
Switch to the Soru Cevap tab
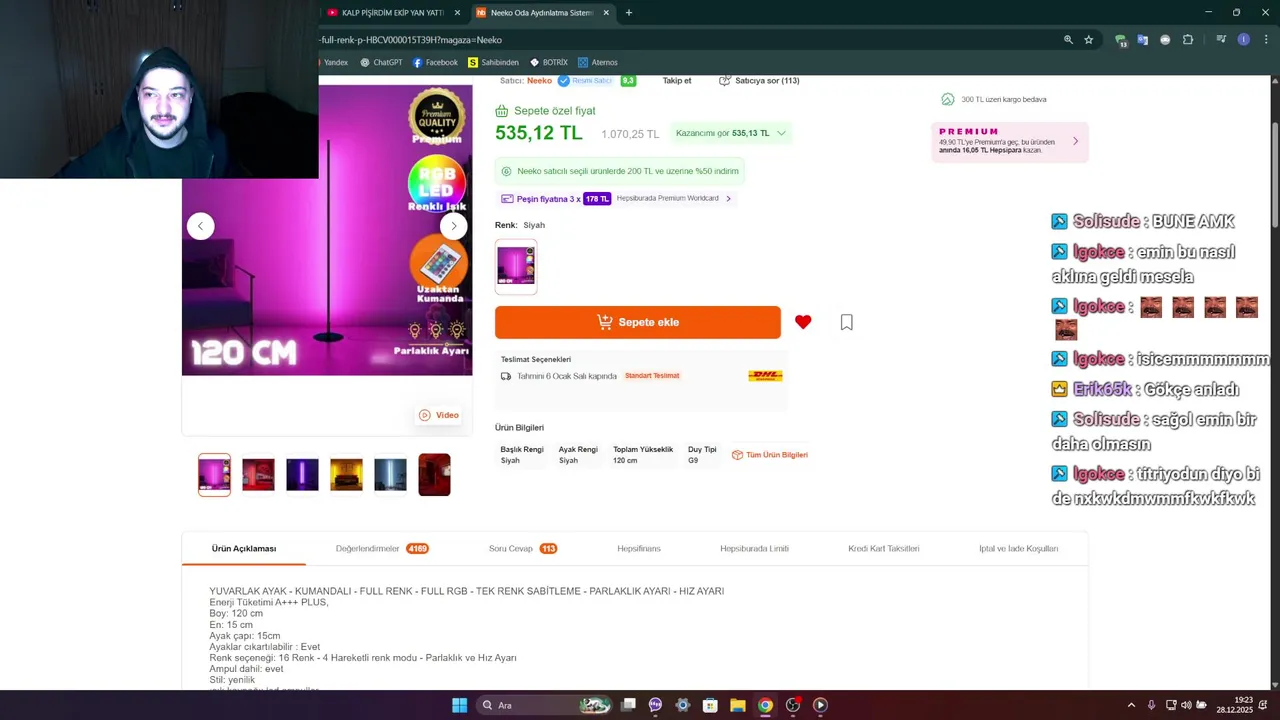523,549
